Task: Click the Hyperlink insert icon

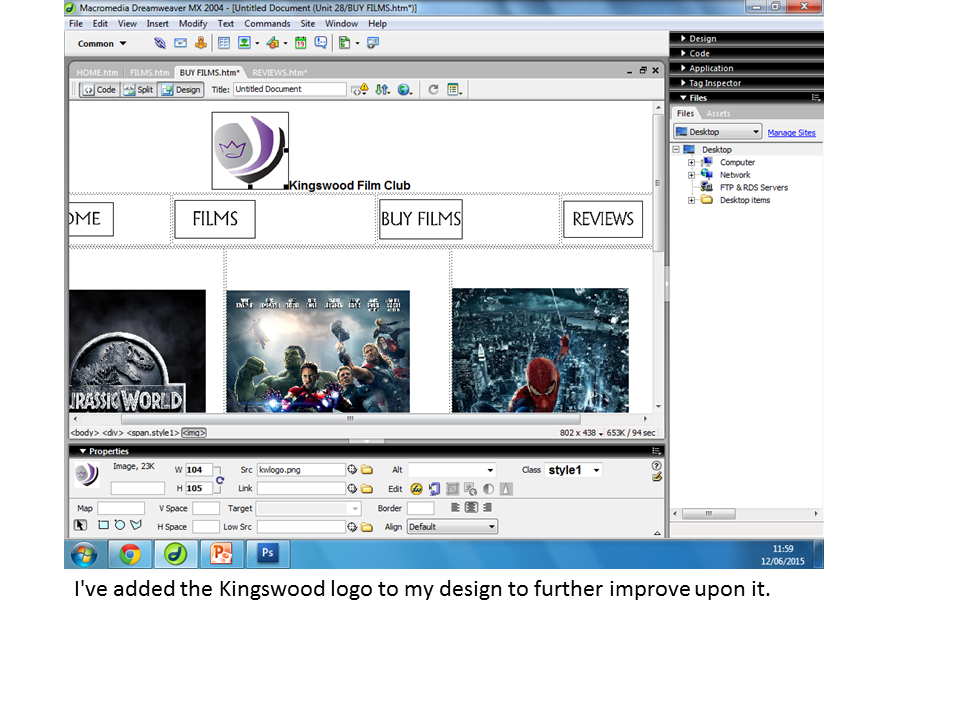Action: click(160, 43)
